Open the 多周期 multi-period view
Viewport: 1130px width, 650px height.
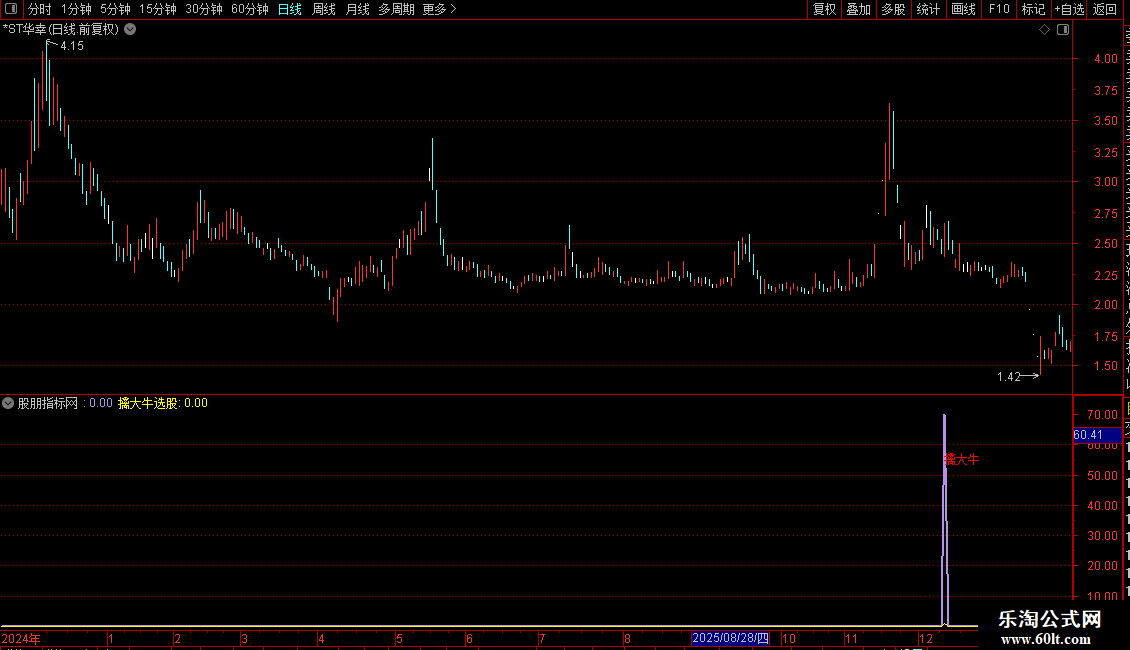click(396, 9)
